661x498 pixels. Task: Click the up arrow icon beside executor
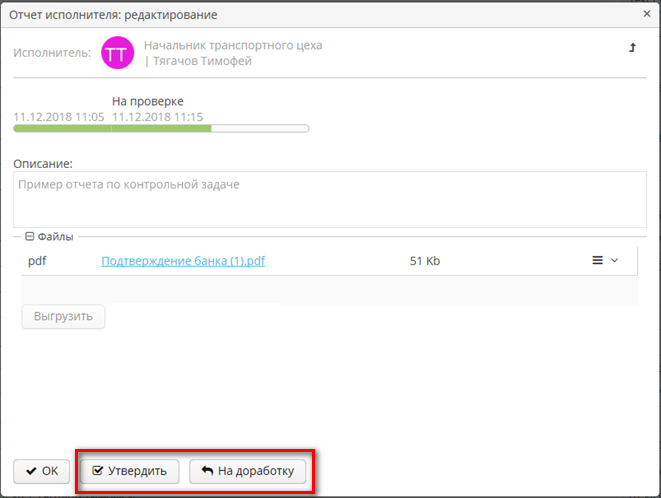(632, 47)
